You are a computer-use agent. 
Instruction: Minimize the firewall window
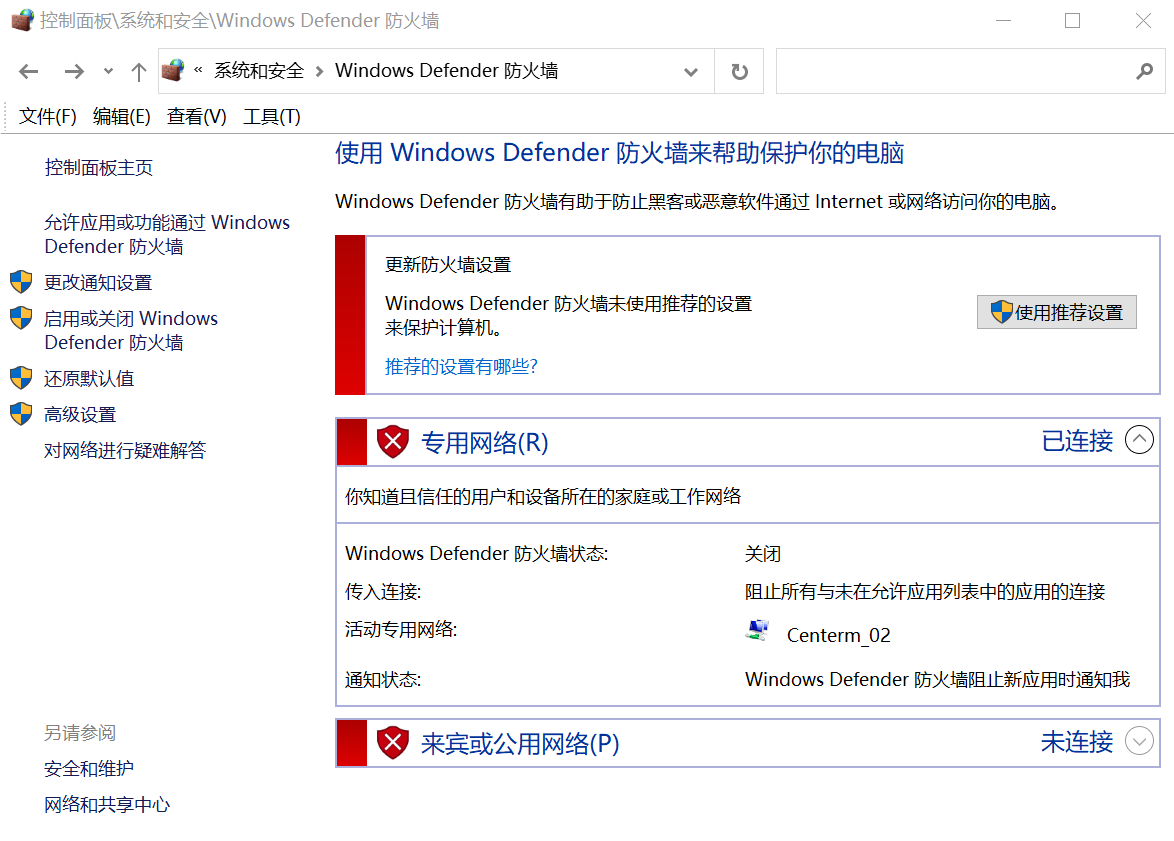point(1003,20)
